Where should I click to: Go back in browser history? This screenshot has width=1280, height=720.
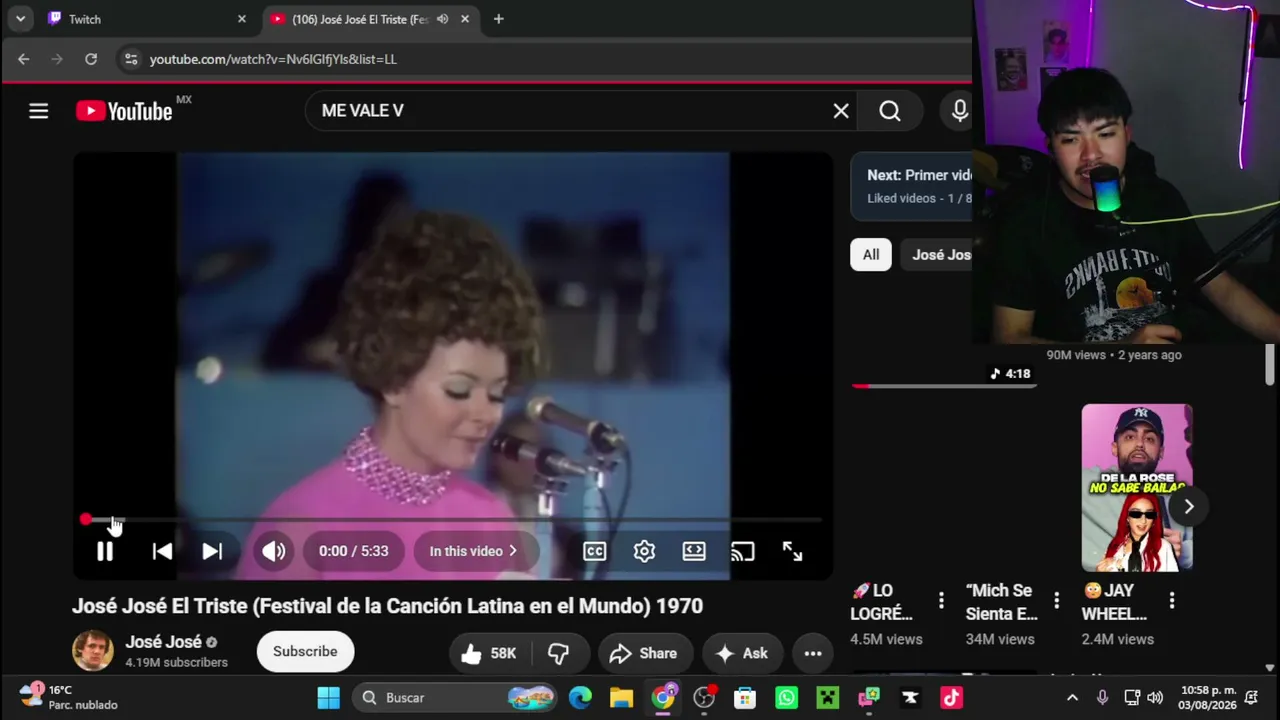tap(23, 59)
